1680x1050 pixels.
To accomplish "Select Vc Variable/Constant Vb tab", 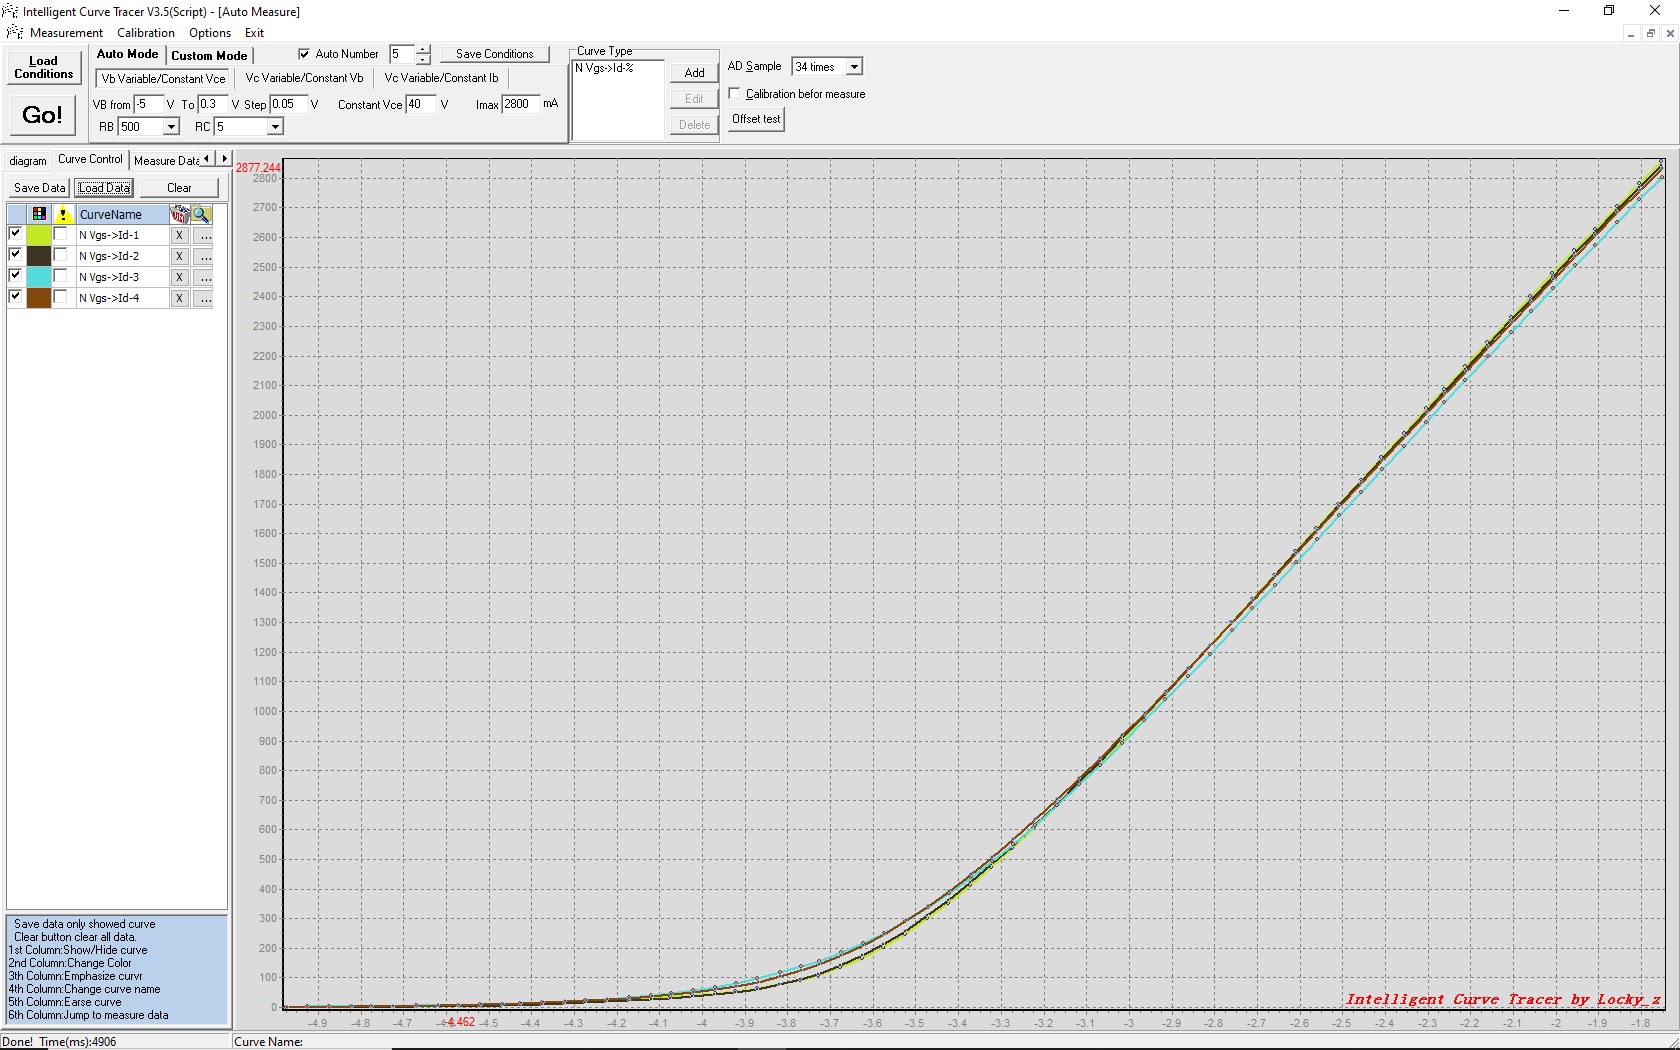I will point(304,78).
